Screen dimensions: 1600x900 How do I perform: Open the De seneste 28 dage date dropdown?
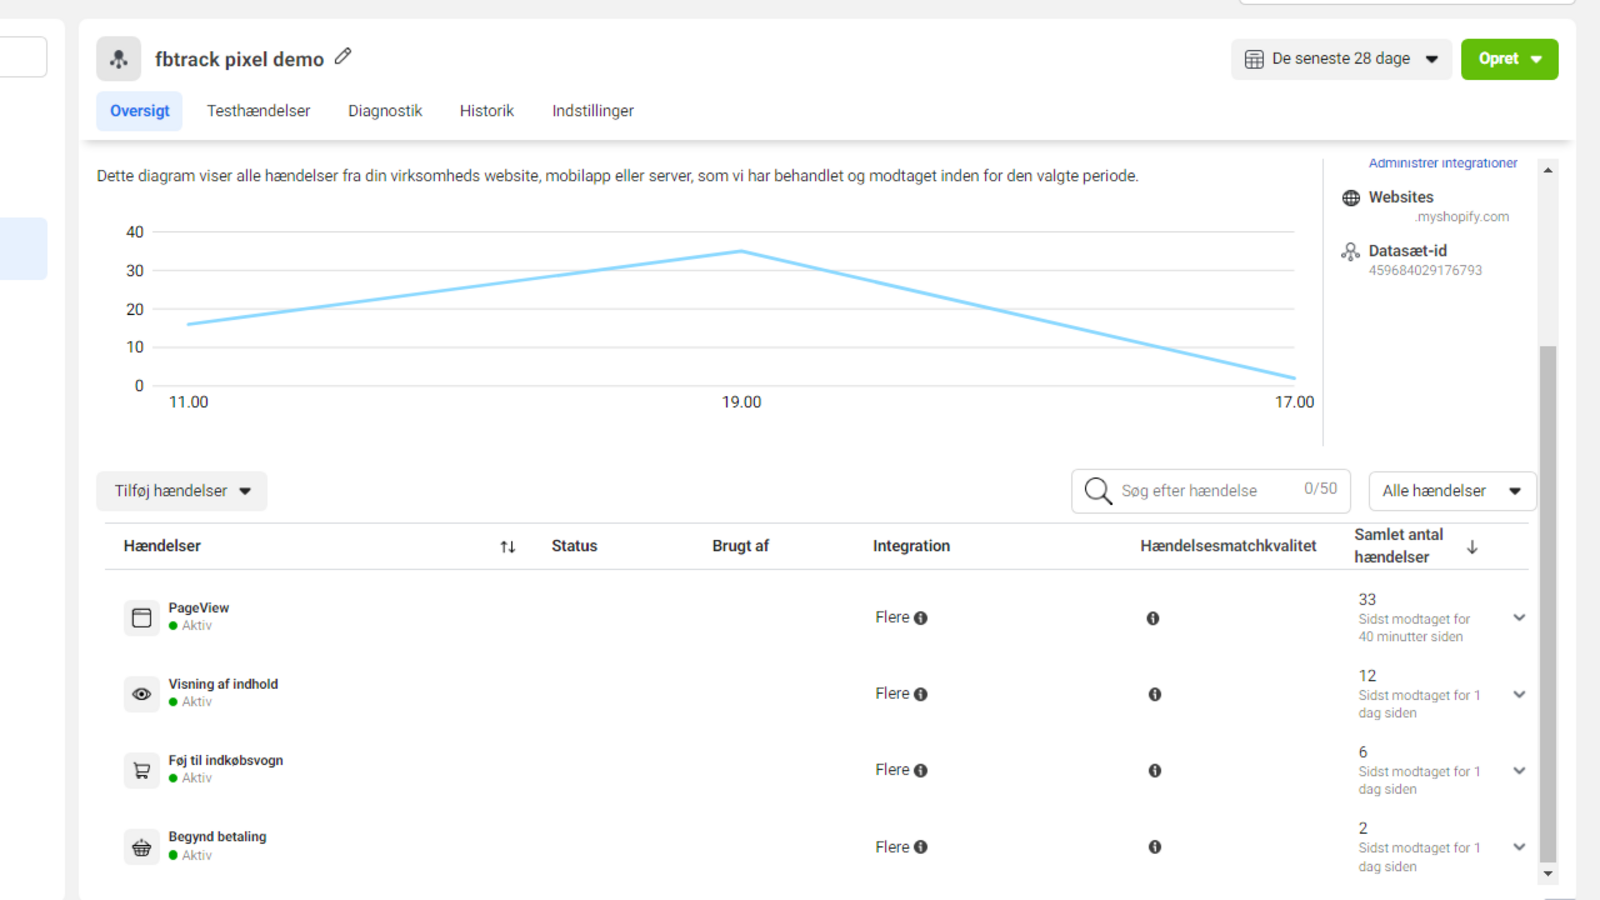[x=1341, y=59]
